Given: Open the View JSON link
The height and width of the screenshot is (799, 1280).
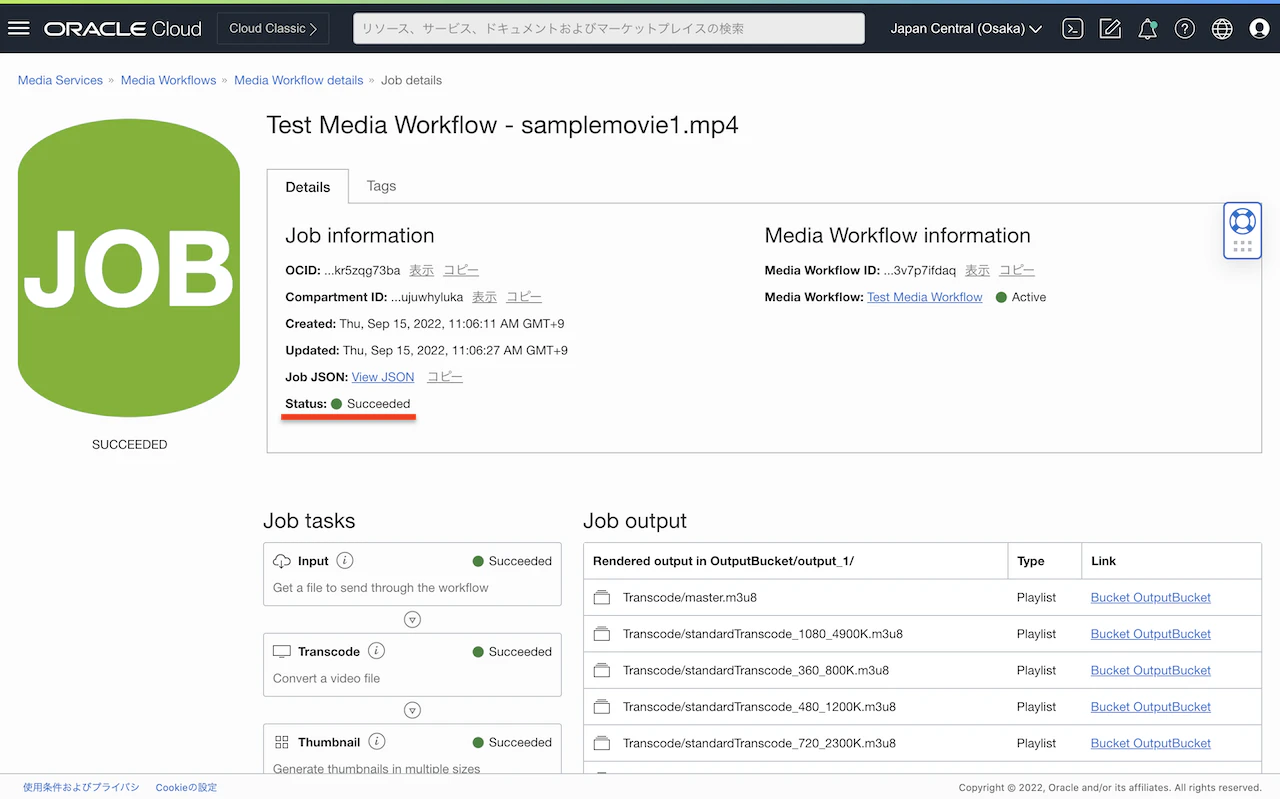Looking at the screenshot, I should click(383, 377).
